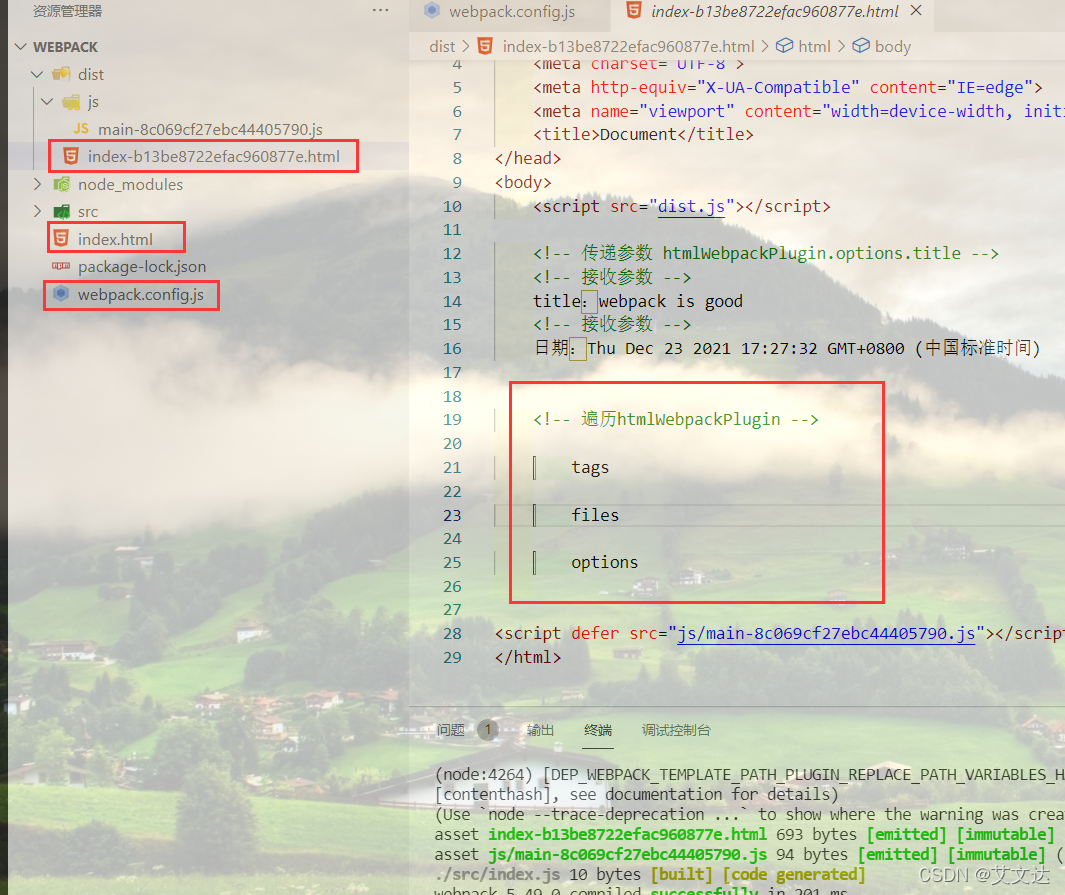Click webpack icon of webpack.config.js in explorer
This screenshot has width=1065, height=895.
coord(61,293)
